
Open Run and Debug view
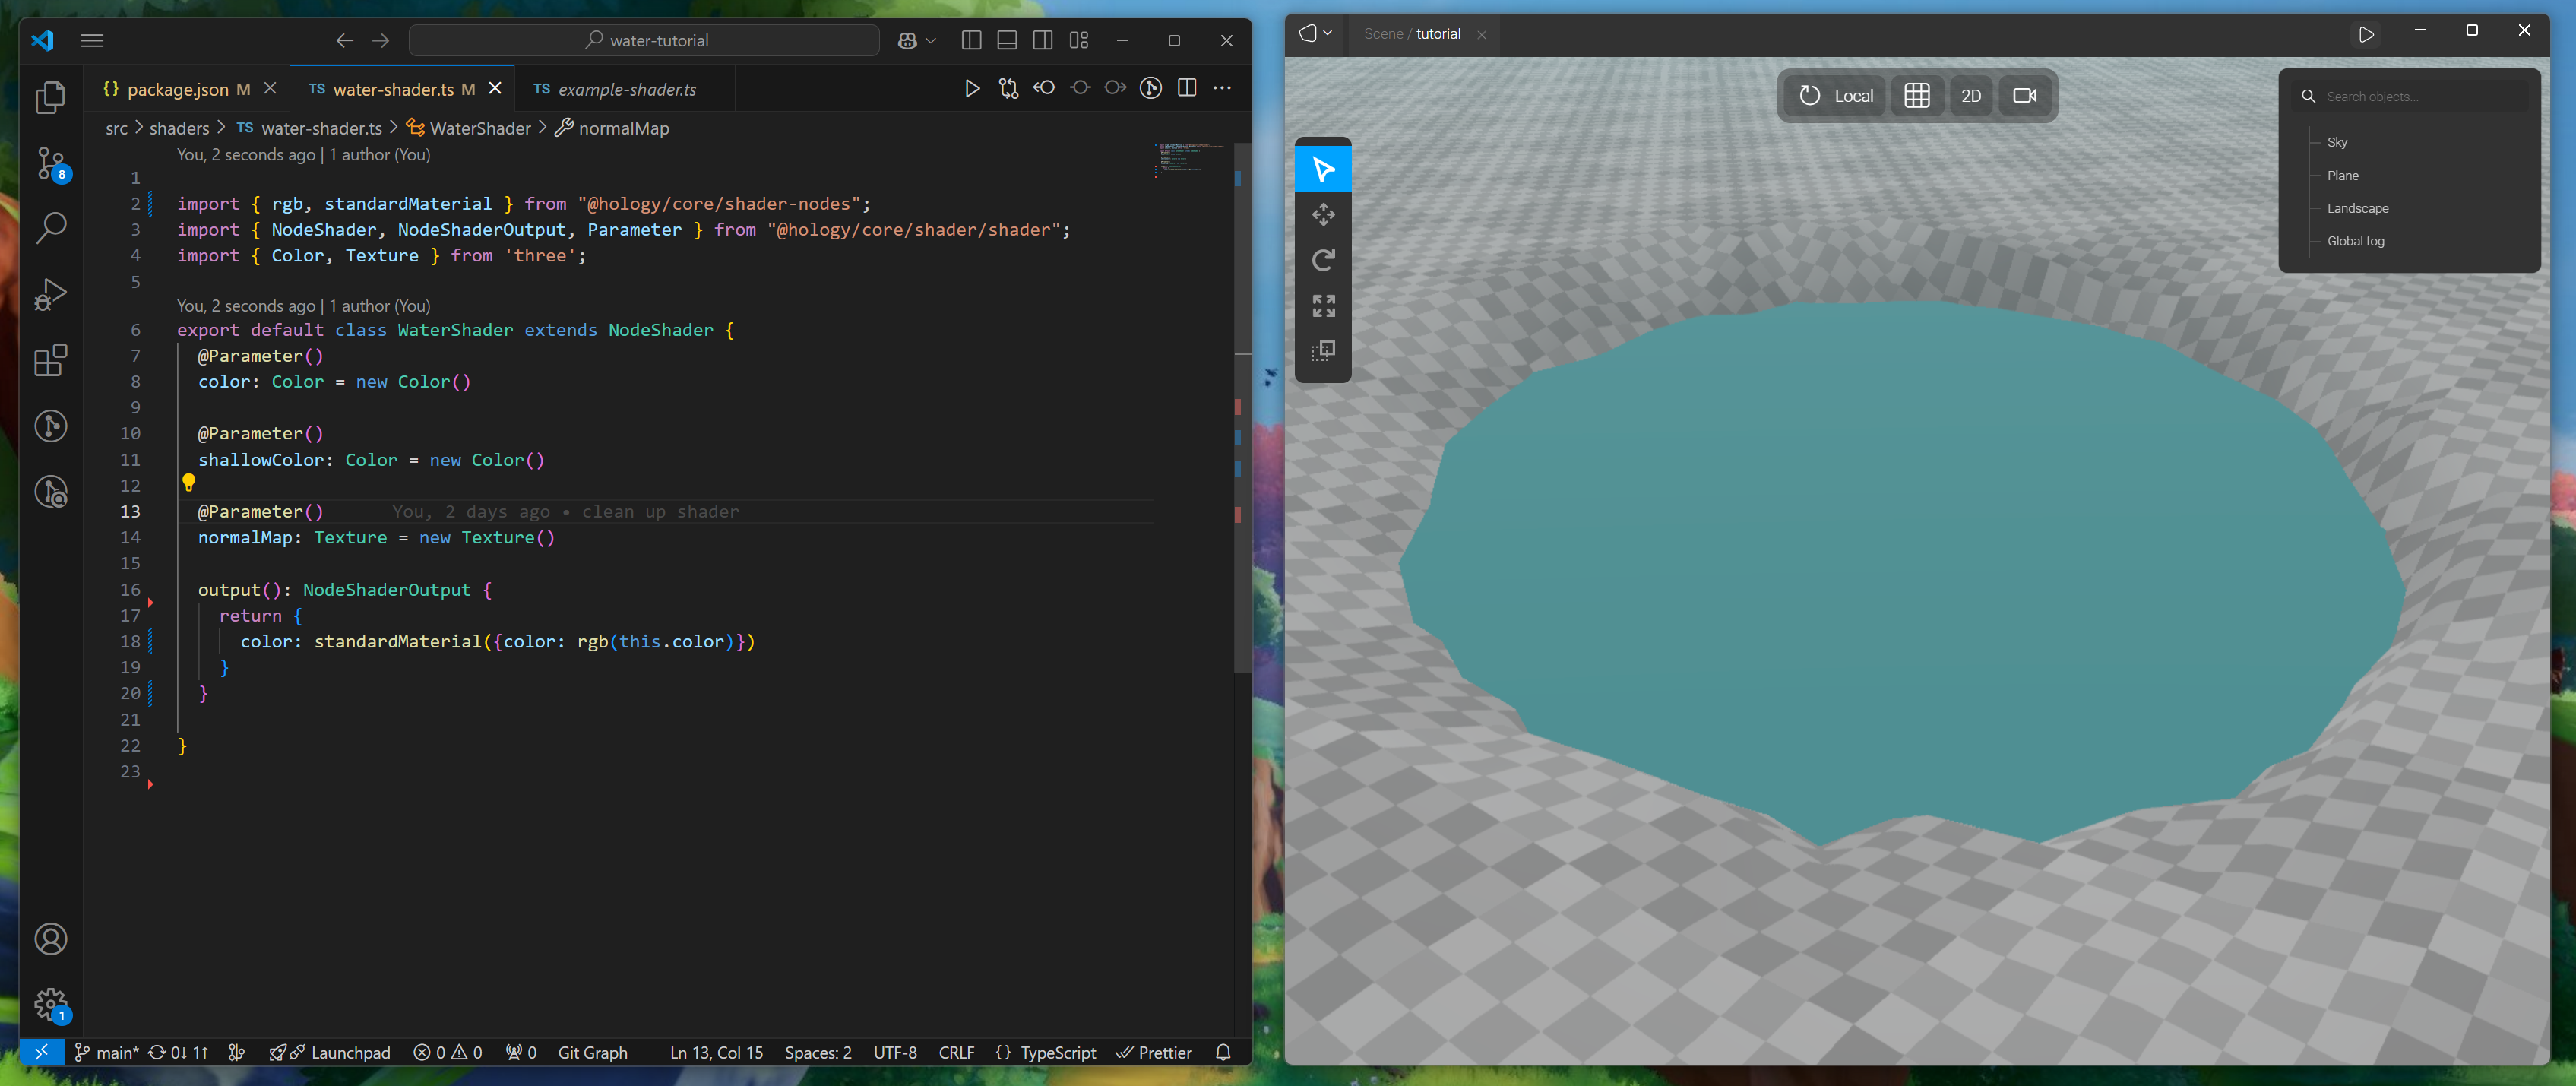[50, 294]
